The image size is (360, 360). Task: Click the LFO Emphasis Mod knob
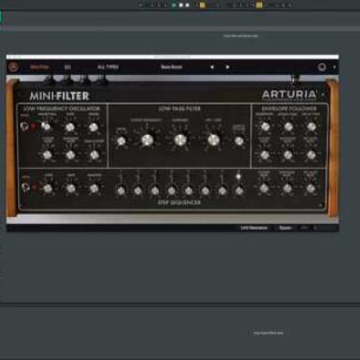(x=70, y=155)
